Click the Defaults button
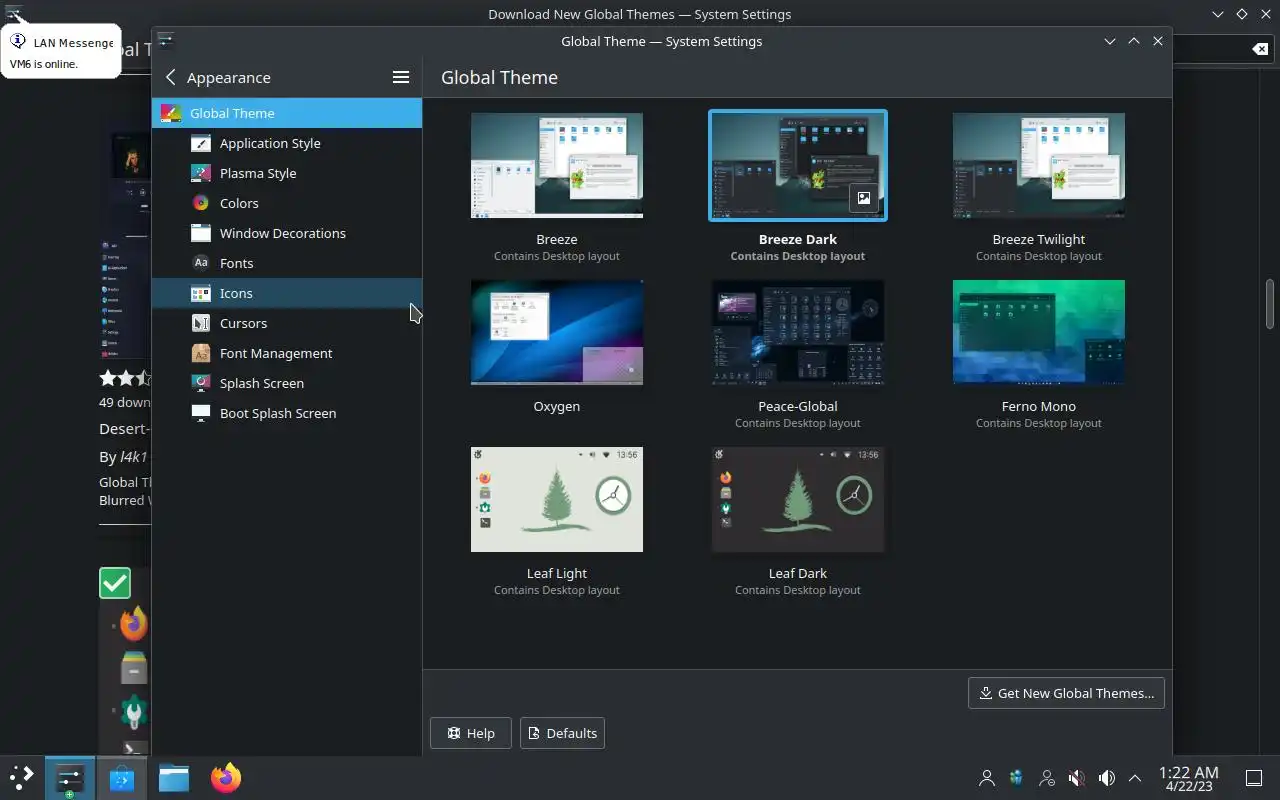Viewport: 1280px width, 800px height. pyautogui.click(x=562, y=733)
